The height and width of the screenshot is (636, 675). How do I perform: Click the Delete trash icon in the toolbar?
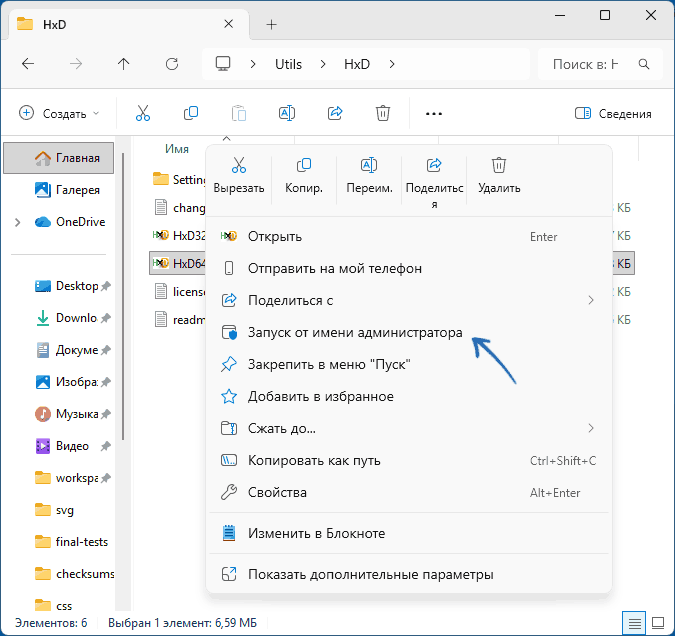tap(383, 113)
